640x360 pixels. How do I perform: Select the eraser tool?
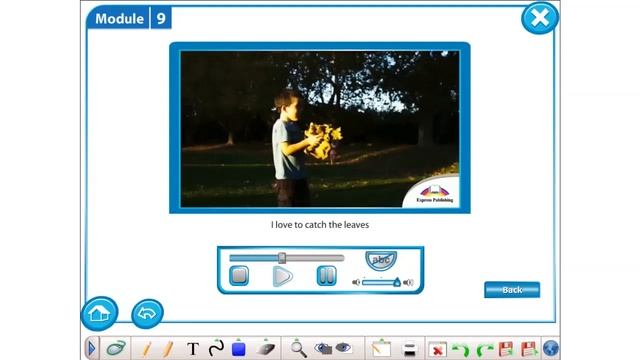(266, 349)
